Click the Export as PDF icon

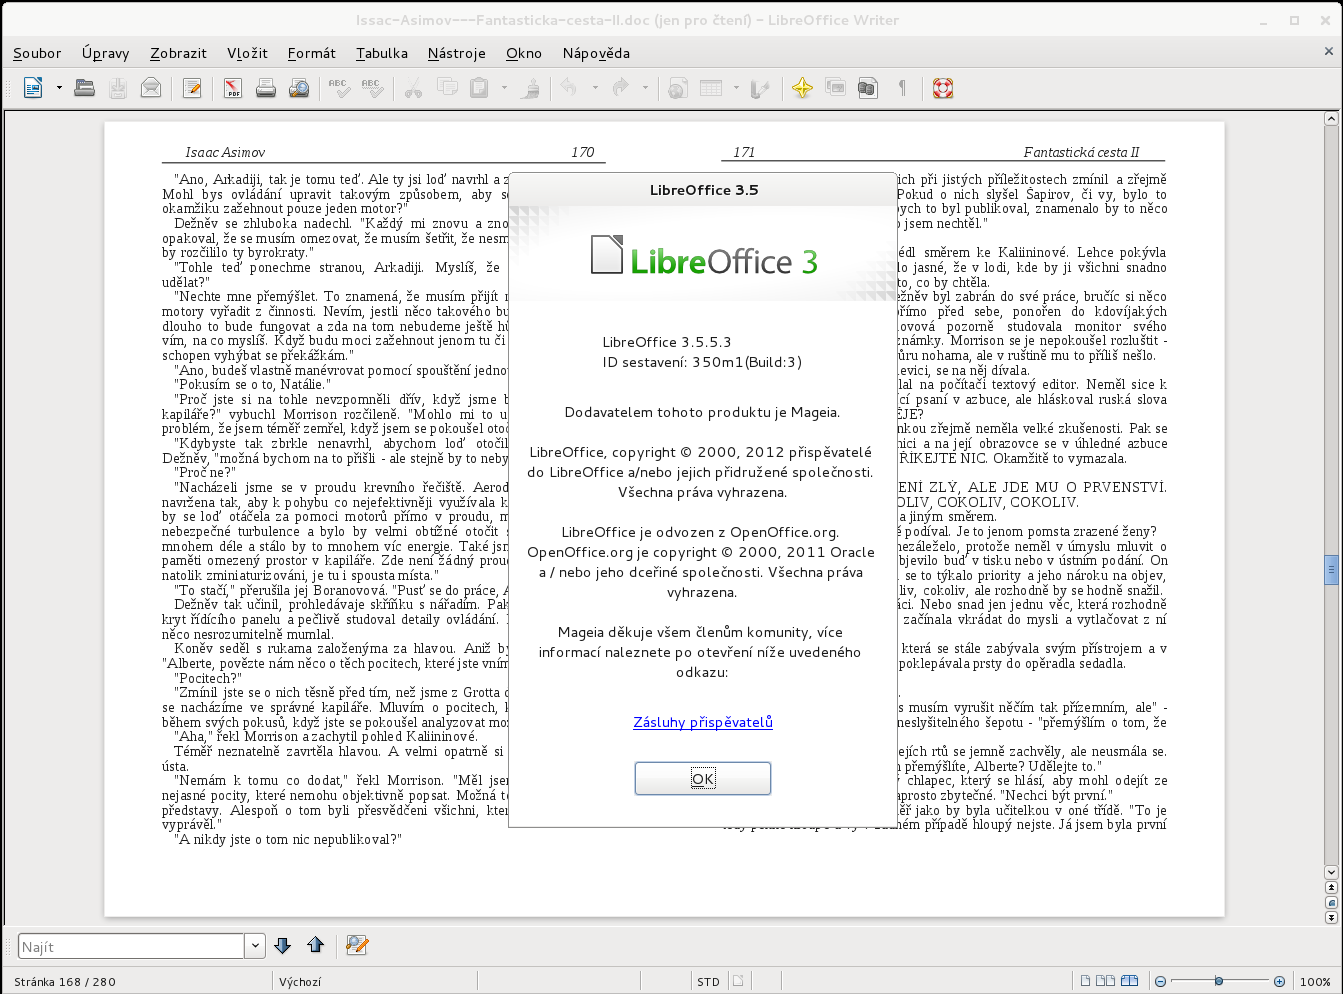tap(233, 88)
